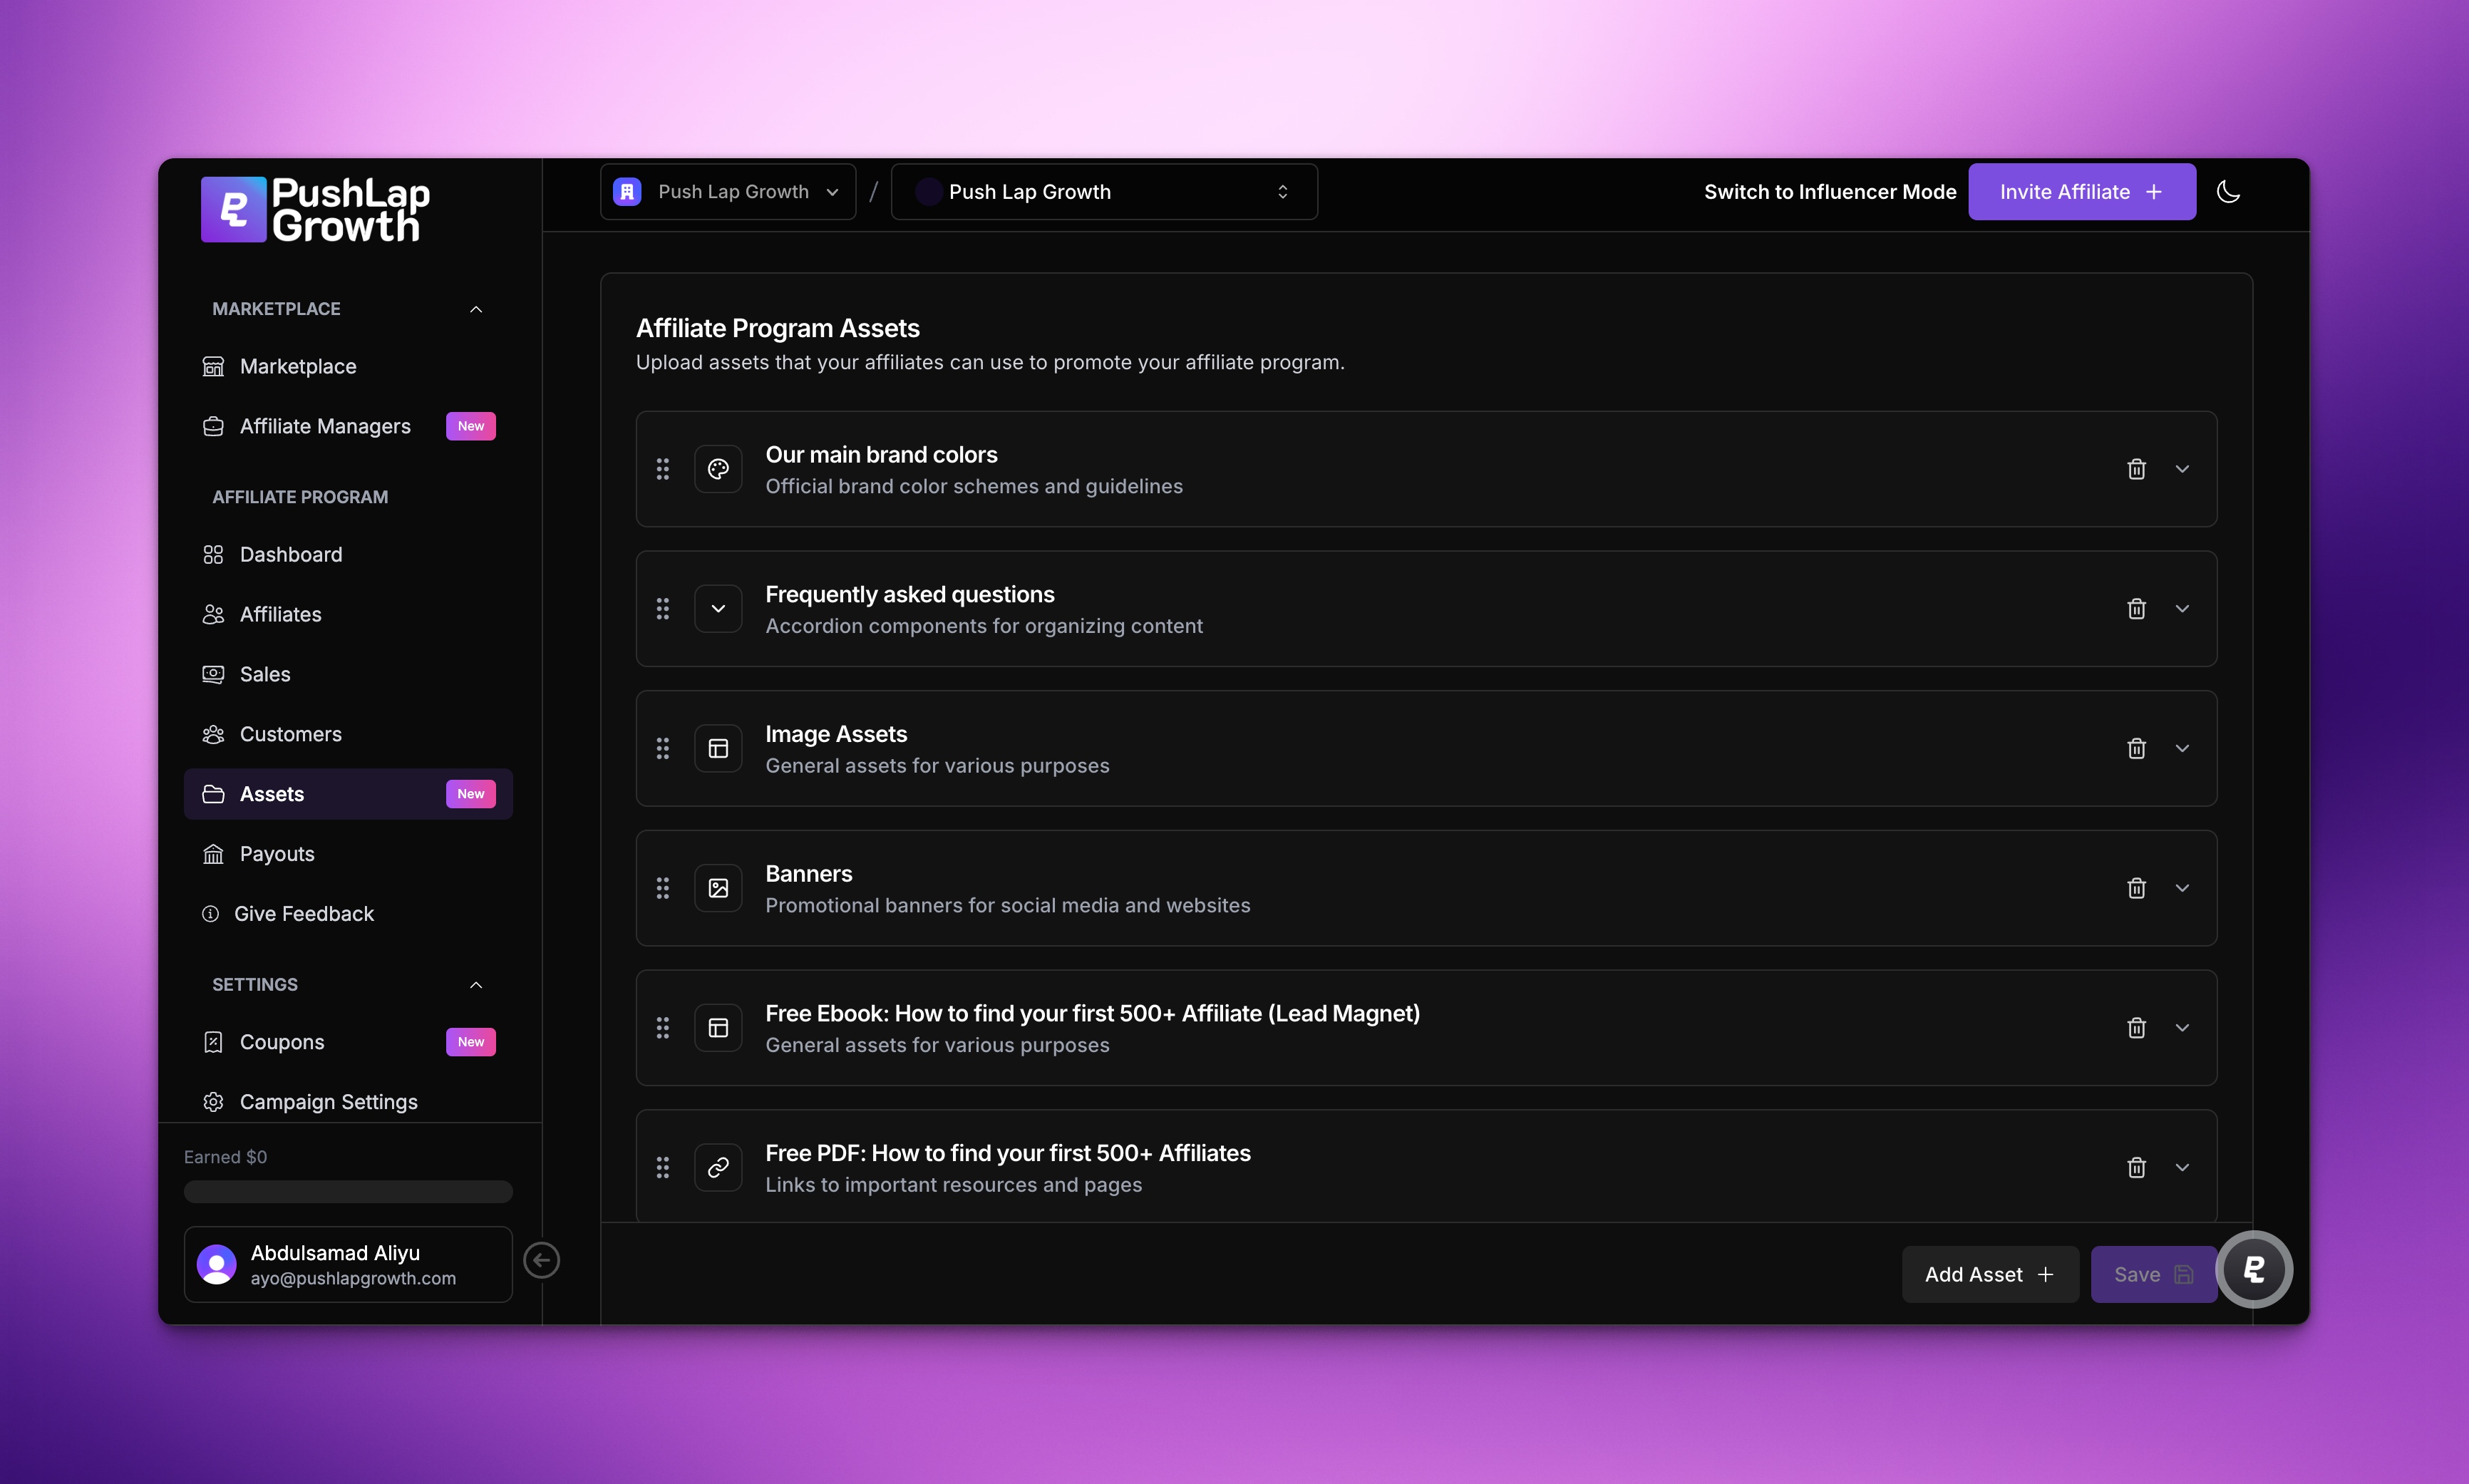Click the Payouts icon in the sidebar
The width and height of the screenshot is (2469, 1484).
pyautogui.click(x=214, y=853)
